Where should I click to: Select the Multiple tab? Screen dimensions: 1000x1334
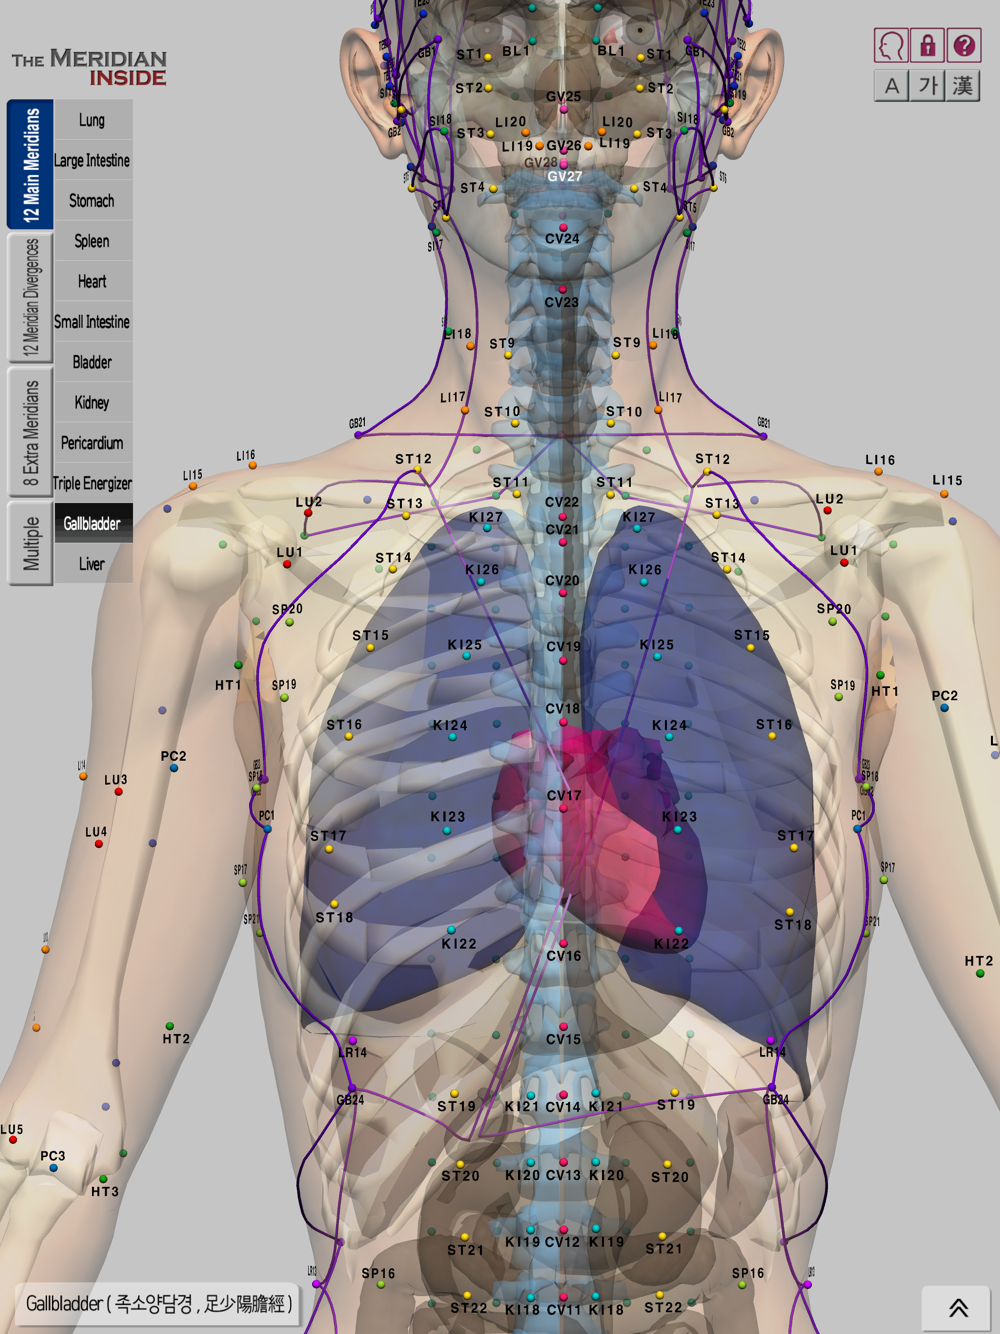pos(30,544)
